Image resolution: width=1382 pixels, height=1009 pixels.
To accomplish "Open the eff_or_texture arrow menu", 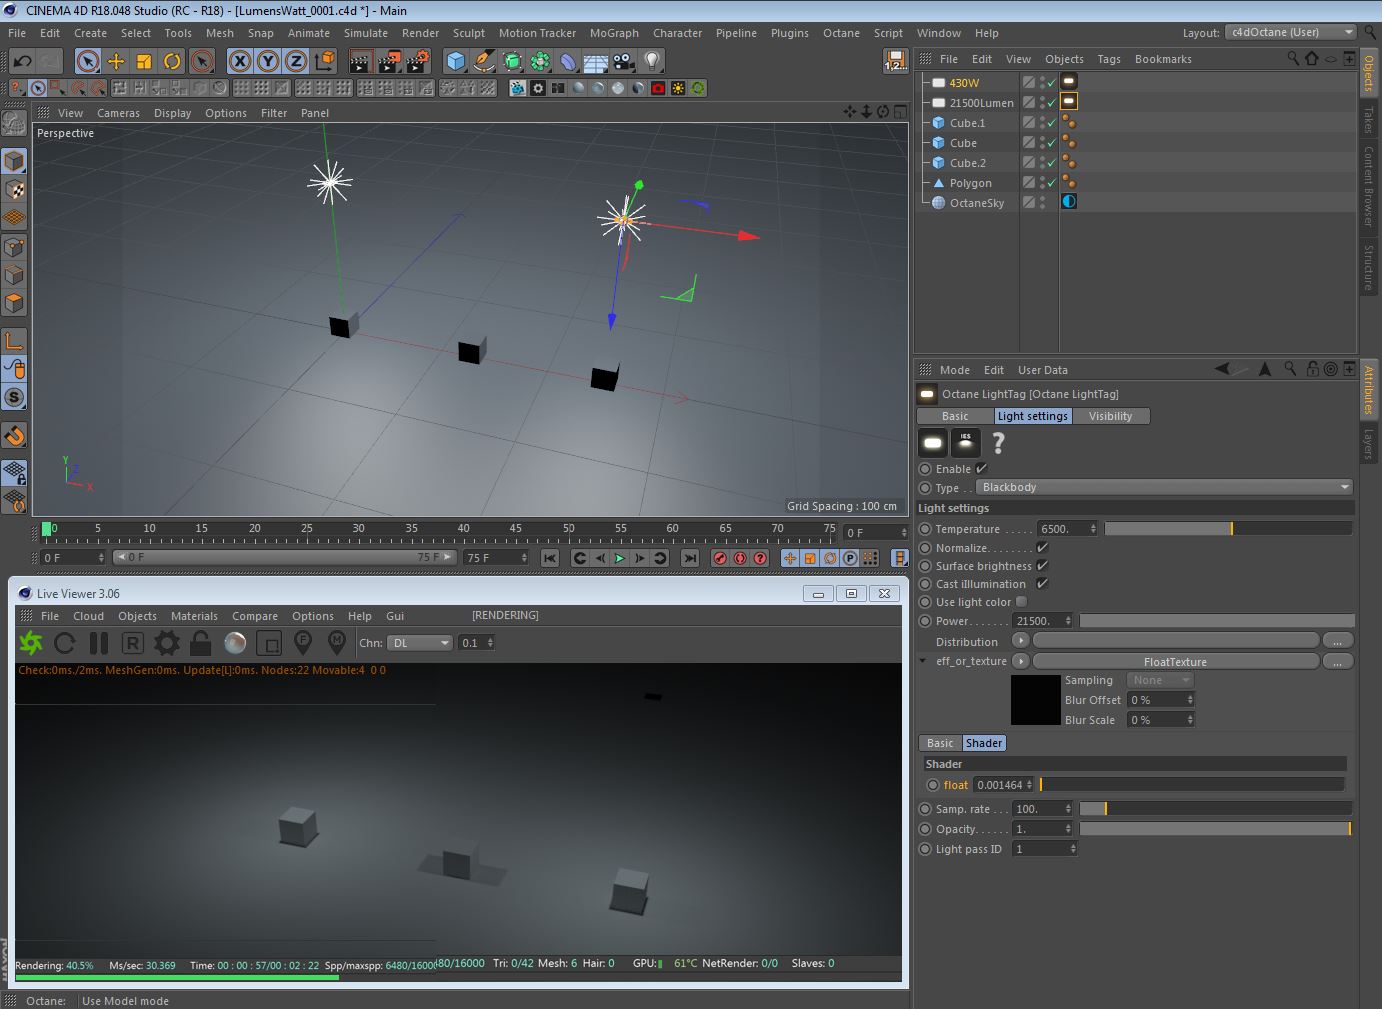I will (x=1020, y=661).
